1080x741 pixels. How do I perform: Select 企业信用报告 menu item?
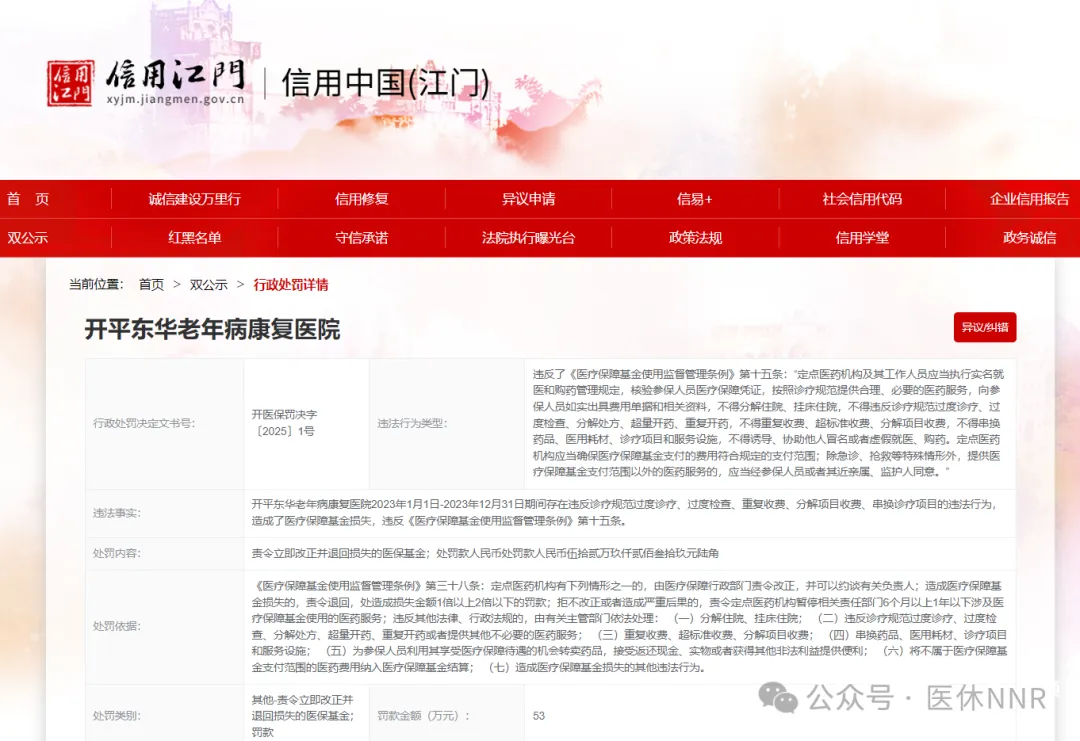(x=1029, y=199)
